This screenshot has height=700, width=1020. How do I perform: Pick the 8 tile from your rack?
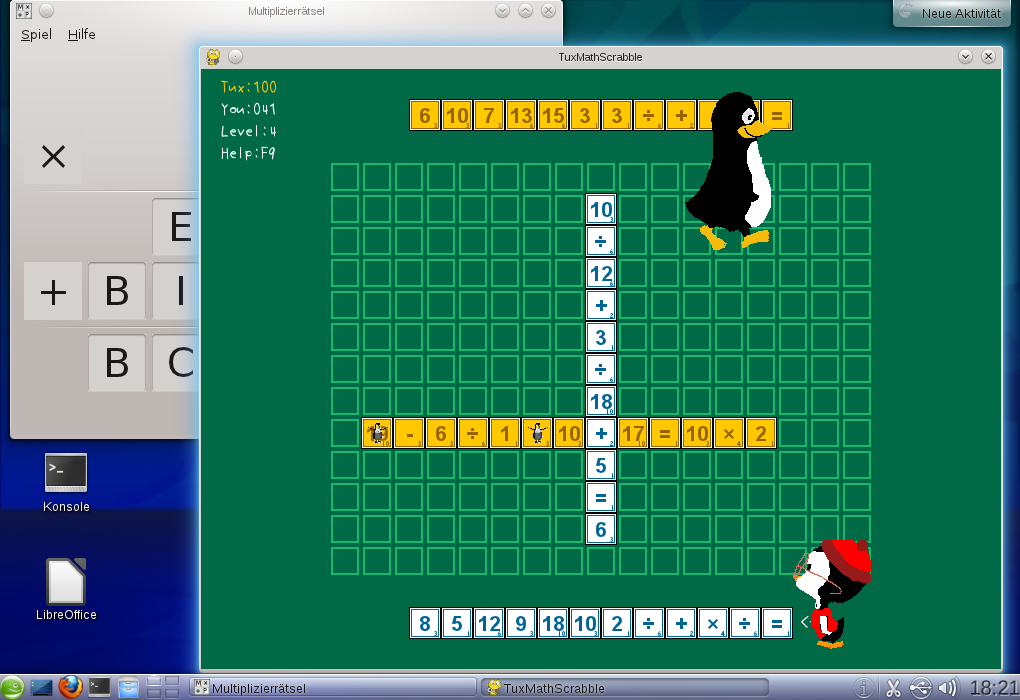(x=425, y=623)
